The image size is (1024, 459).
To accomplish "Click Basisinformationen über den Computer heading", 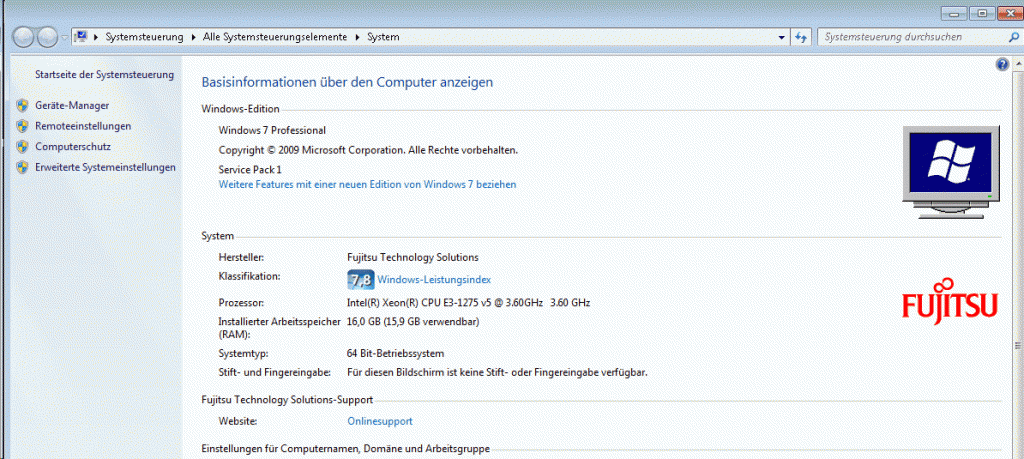I will [347, 82].
